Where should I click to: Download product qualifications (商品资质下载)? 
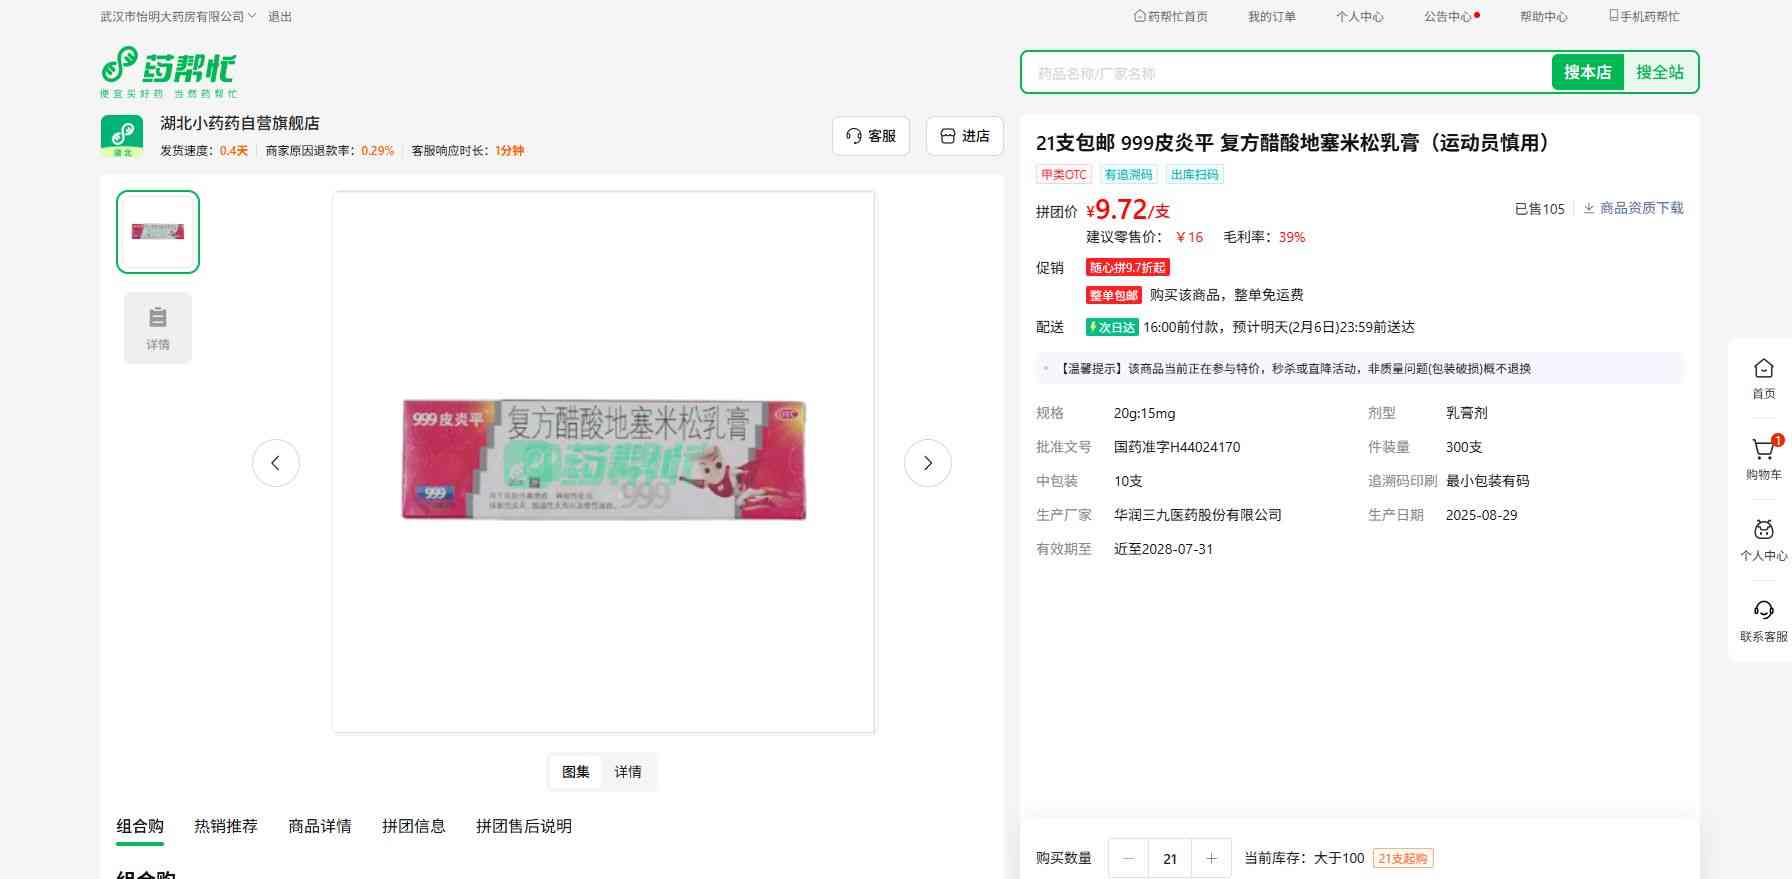point(1633,208)
